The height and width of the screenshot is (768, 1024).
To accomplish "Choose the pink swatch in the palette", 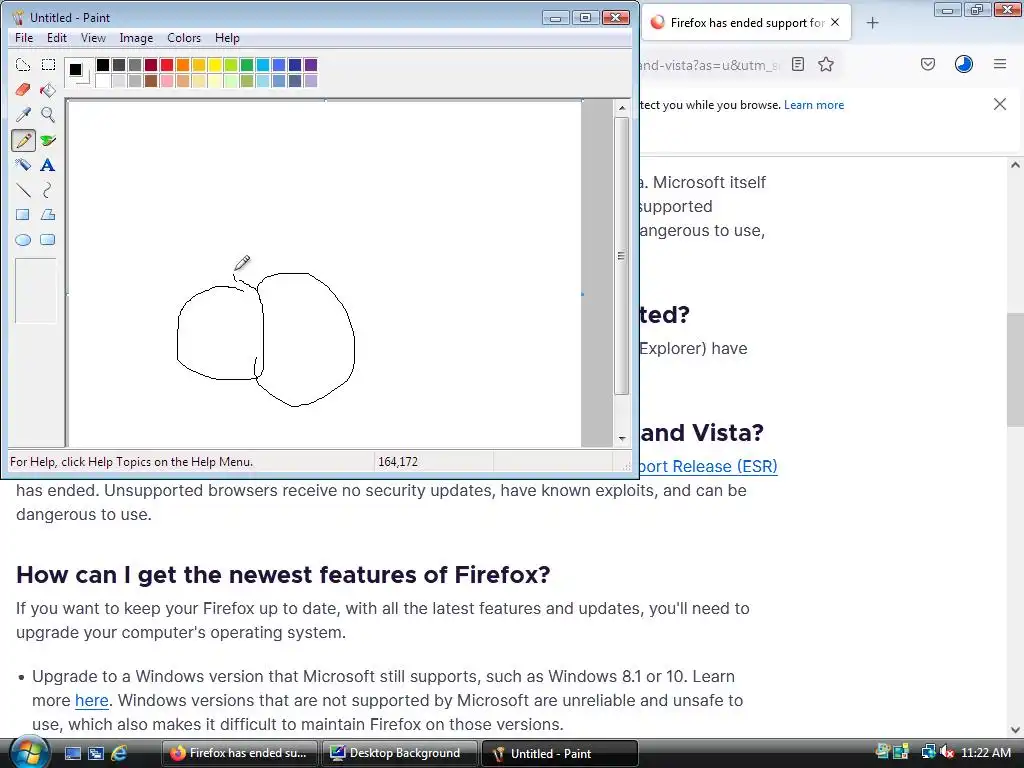I will click(167, 81).
